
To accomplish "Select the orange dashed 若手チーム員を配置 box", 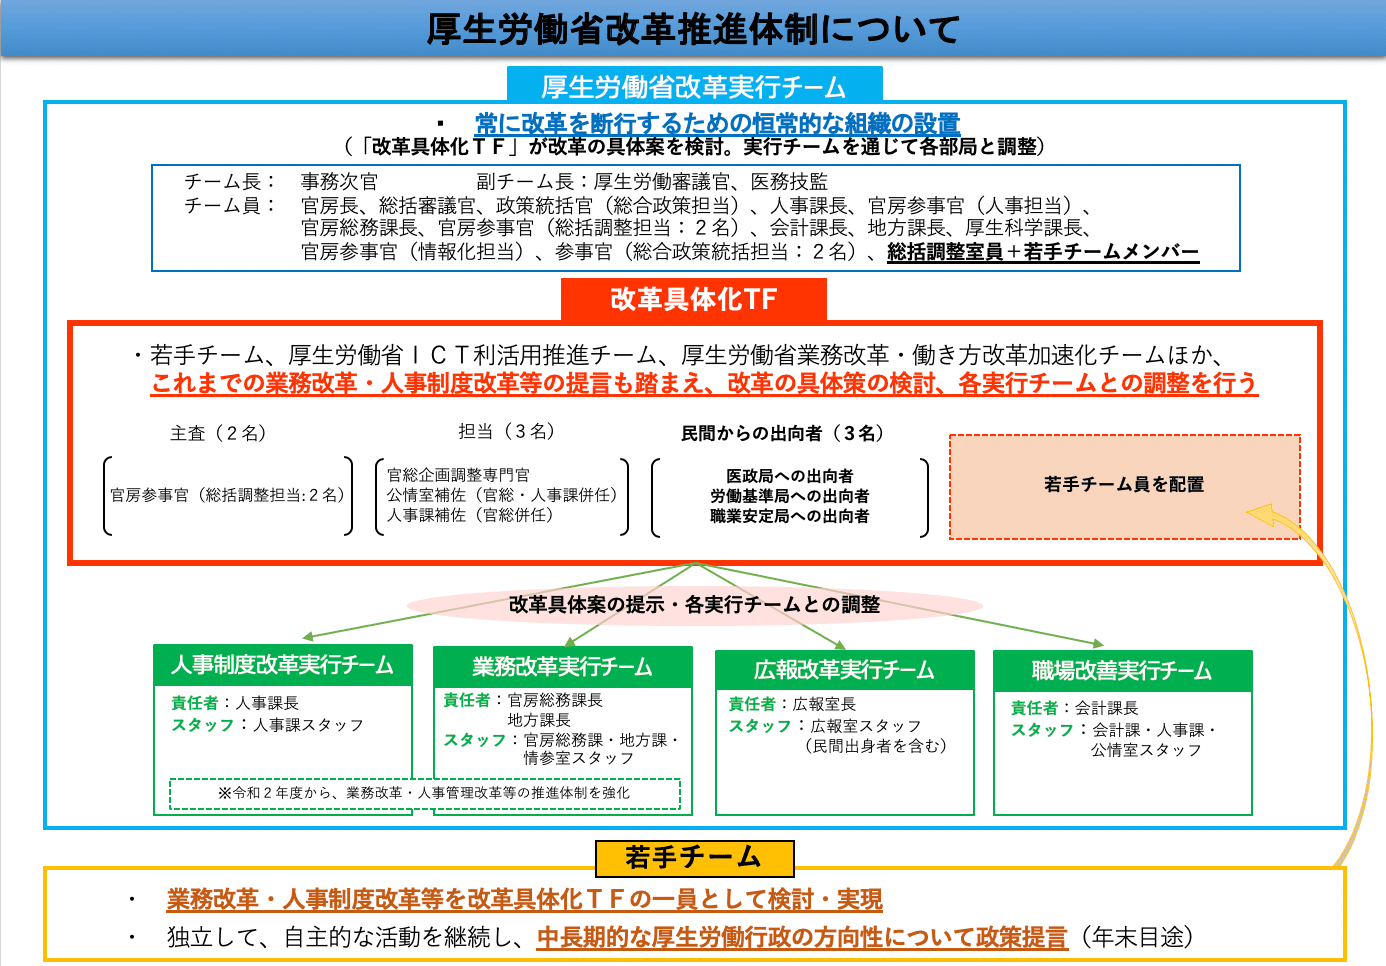I will 1124,486.
